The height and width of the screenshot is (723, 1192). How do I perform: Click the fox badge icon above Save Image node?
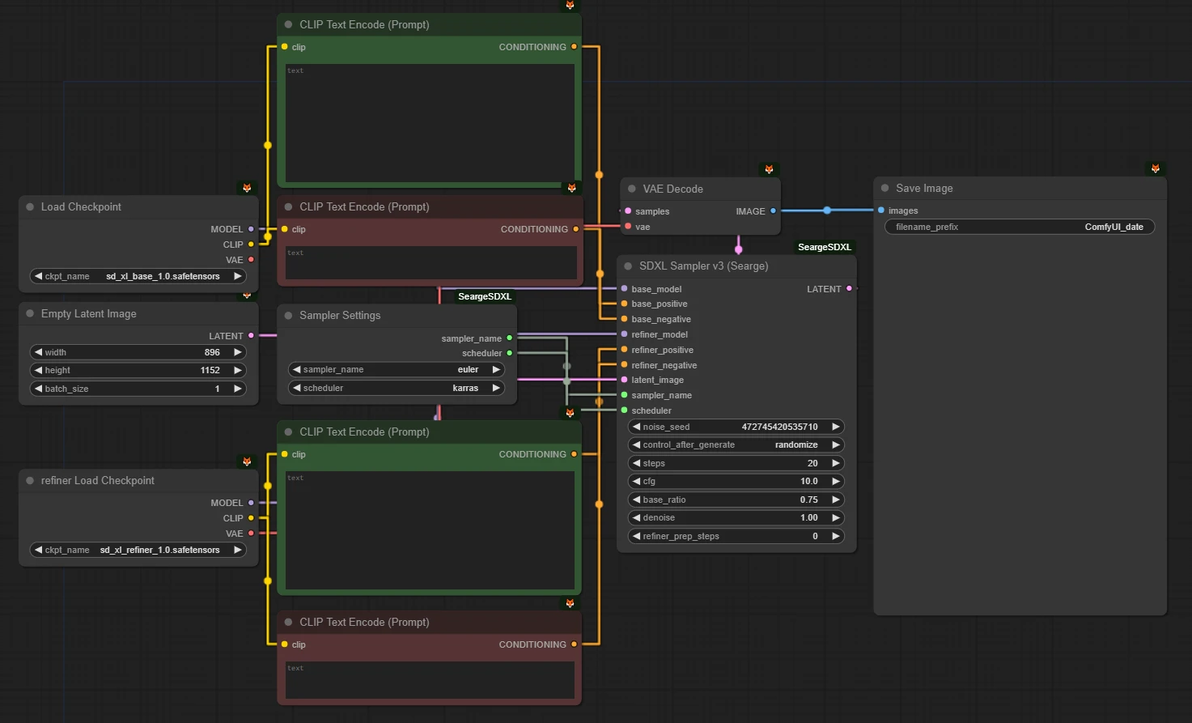coord(1155,169)
